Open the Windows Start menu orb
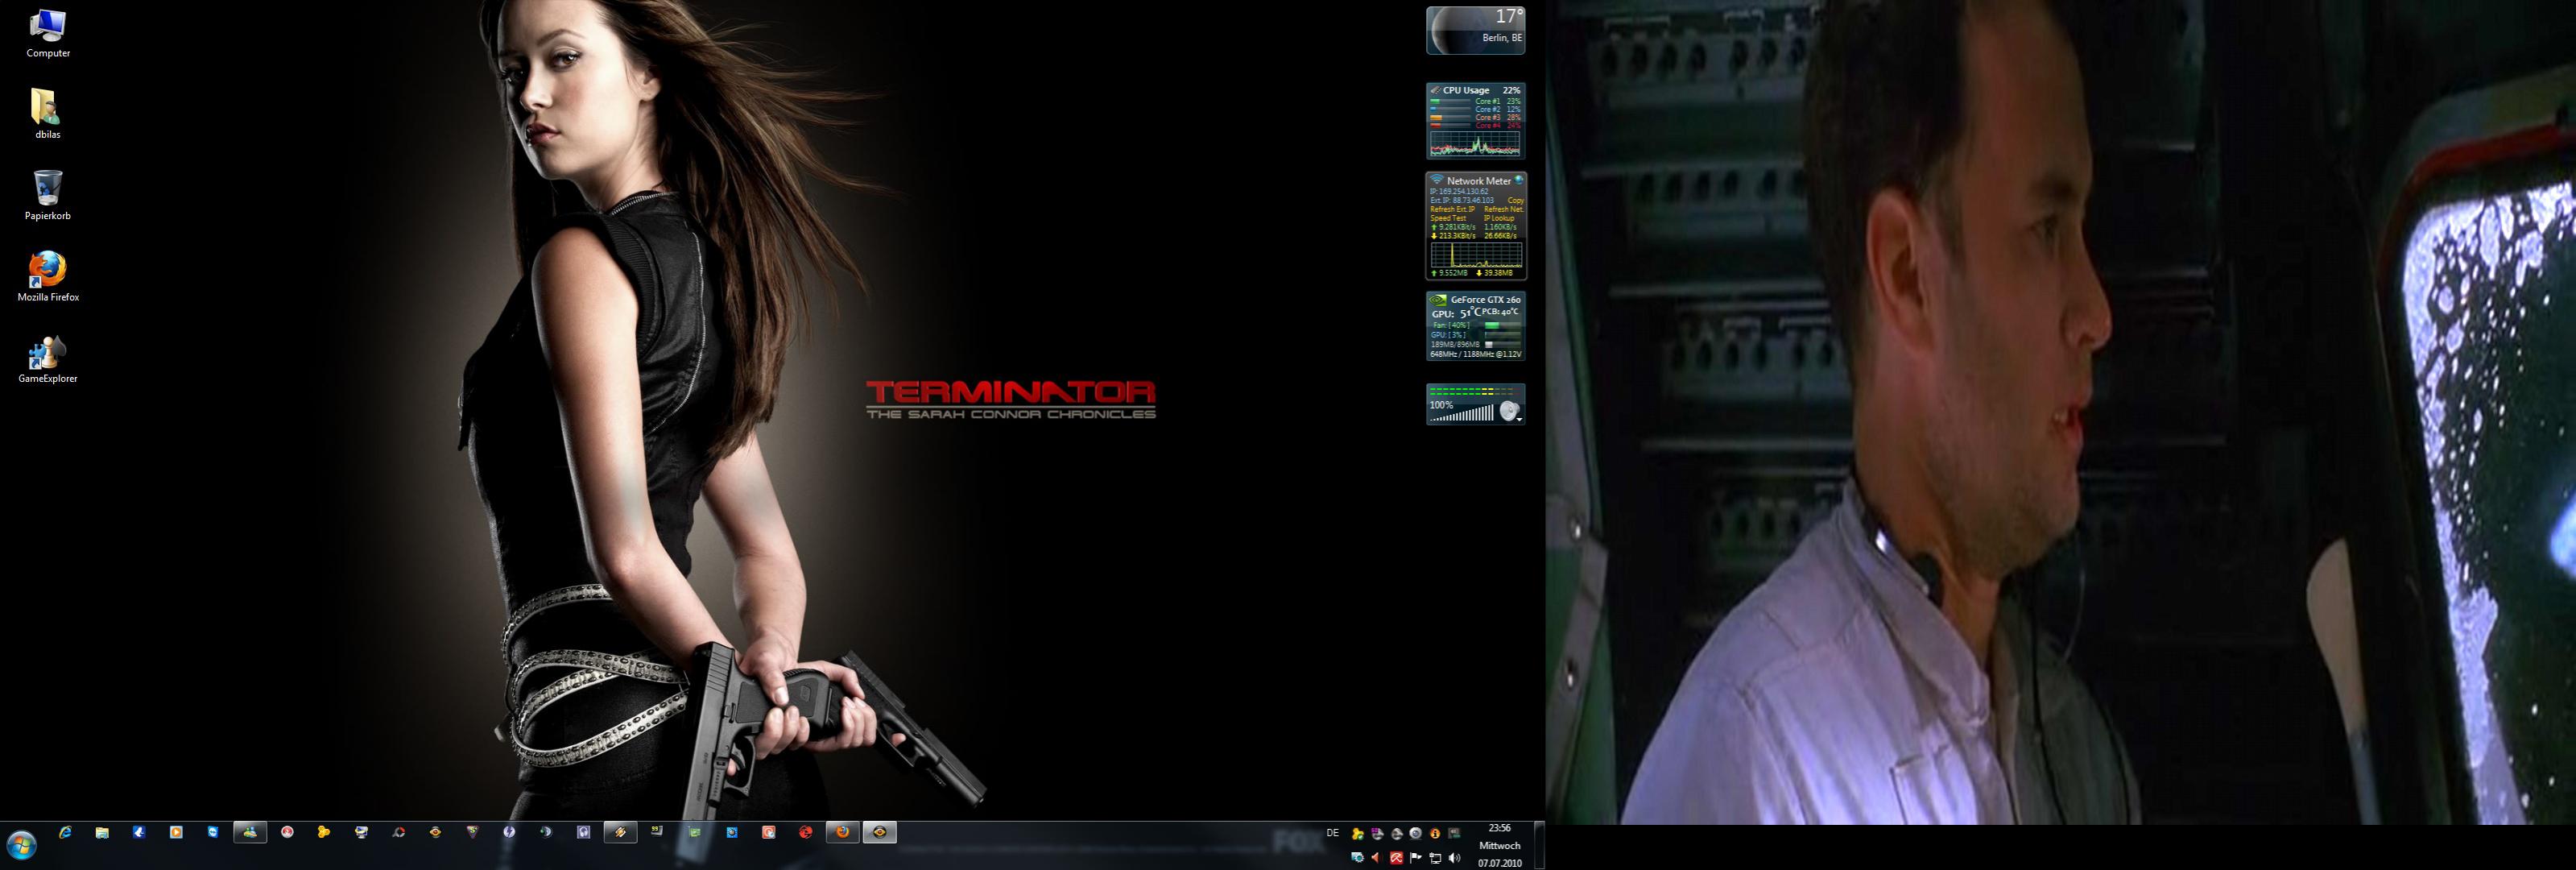 [21, 845]
